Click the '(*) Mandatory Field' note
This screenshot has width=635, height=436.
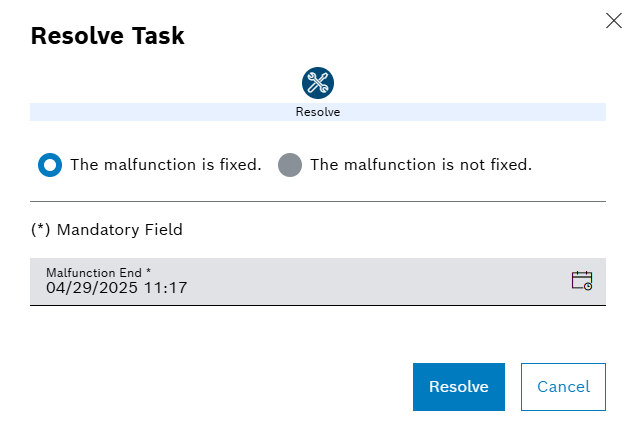tap(107, 229)
